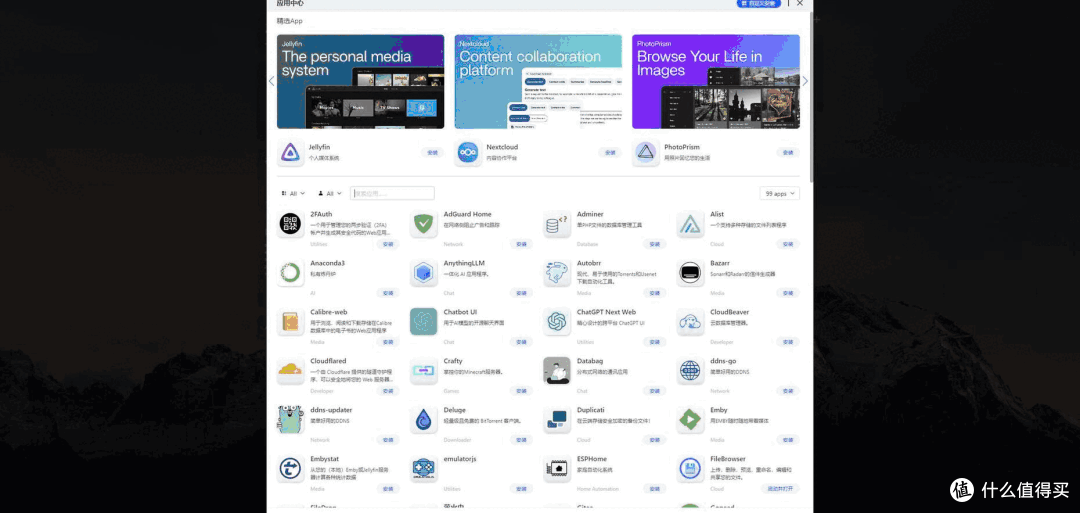Open the Autobrr rabbit icon

click(557, 273)
